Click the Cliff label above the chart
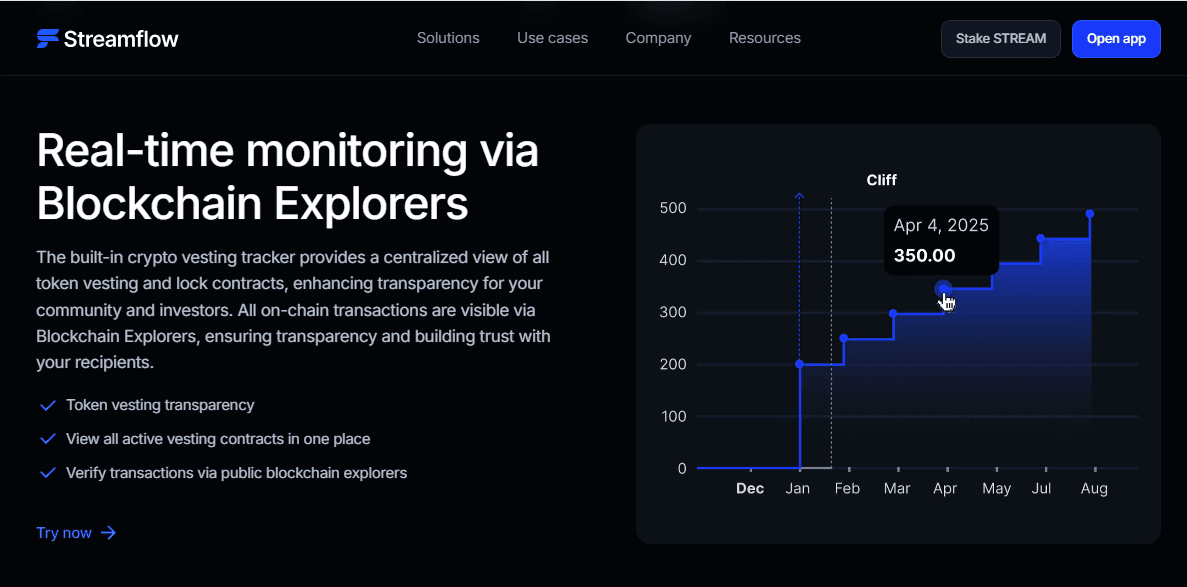Viewport: 1187px width, 587px height. coord(881,180)
